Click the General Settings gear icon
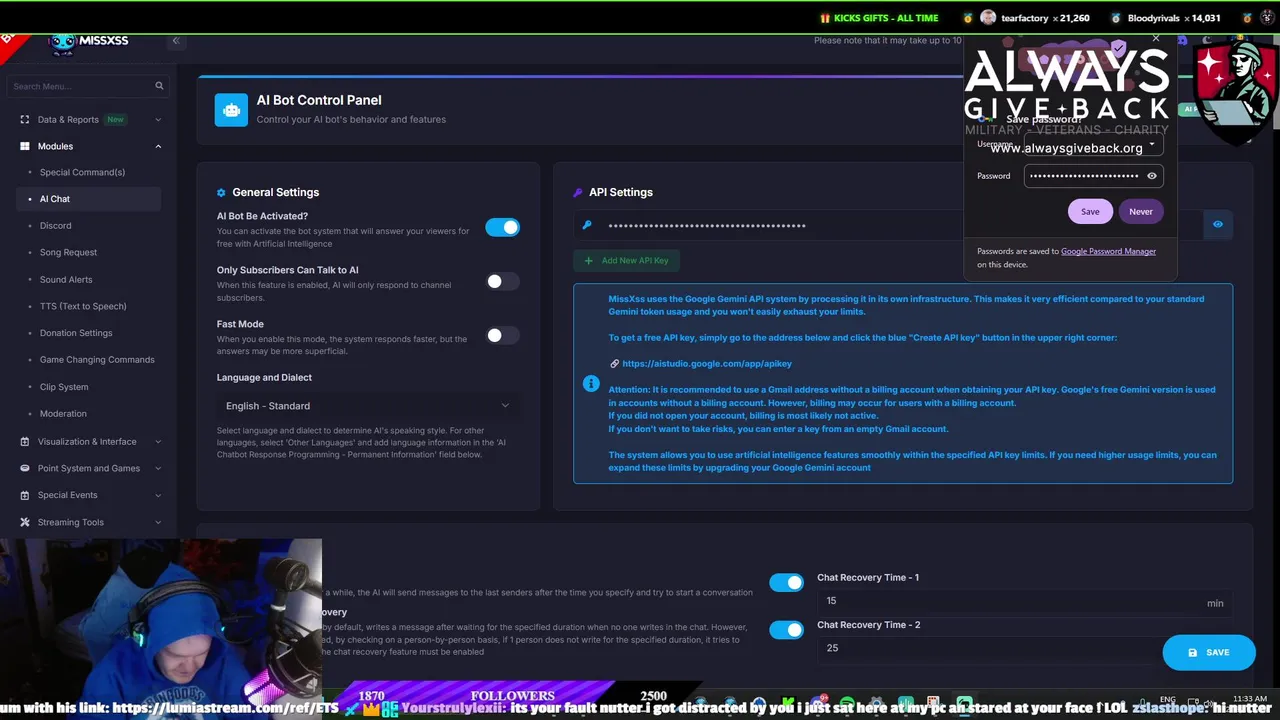 221,192
